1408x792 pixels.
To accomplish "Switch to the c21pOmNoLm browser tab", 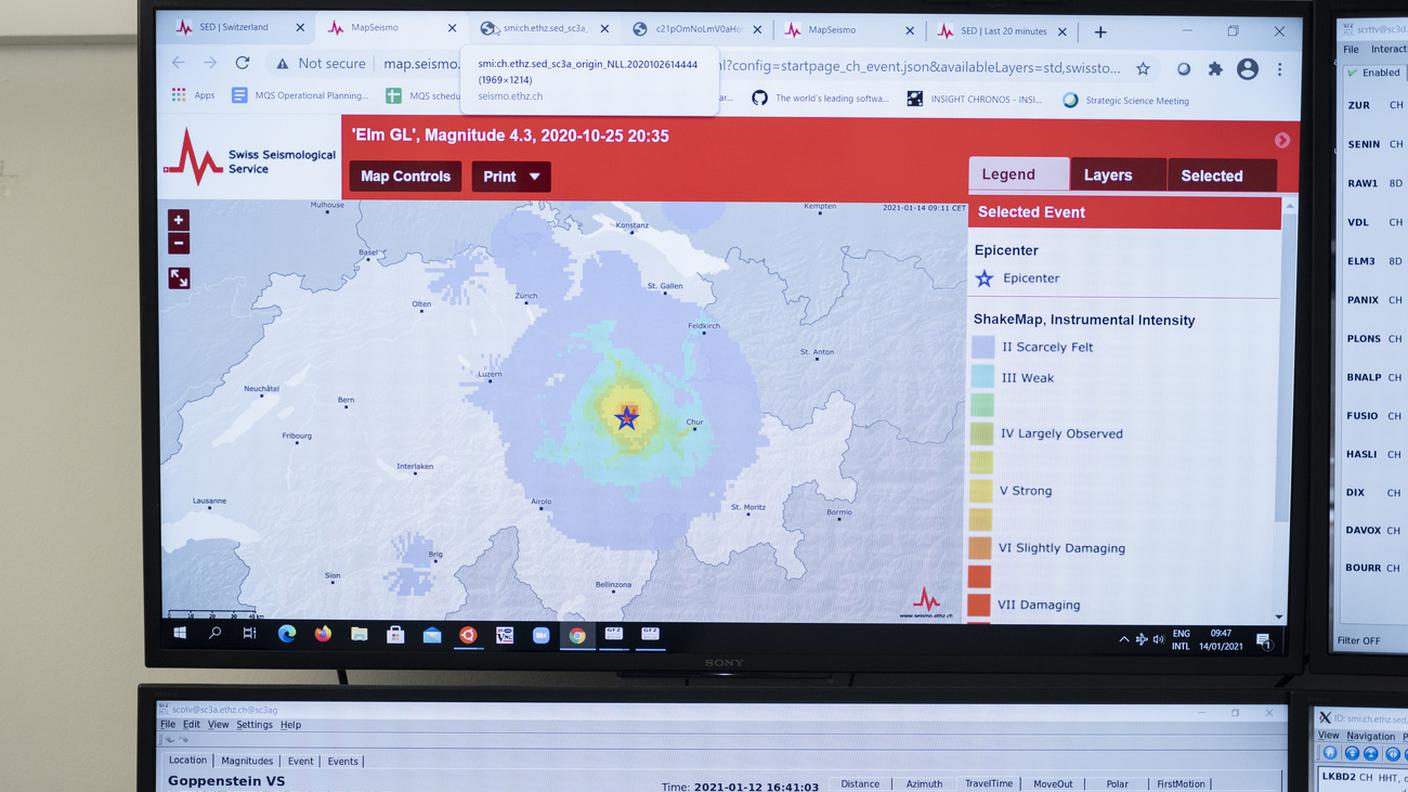I will 697,29.
